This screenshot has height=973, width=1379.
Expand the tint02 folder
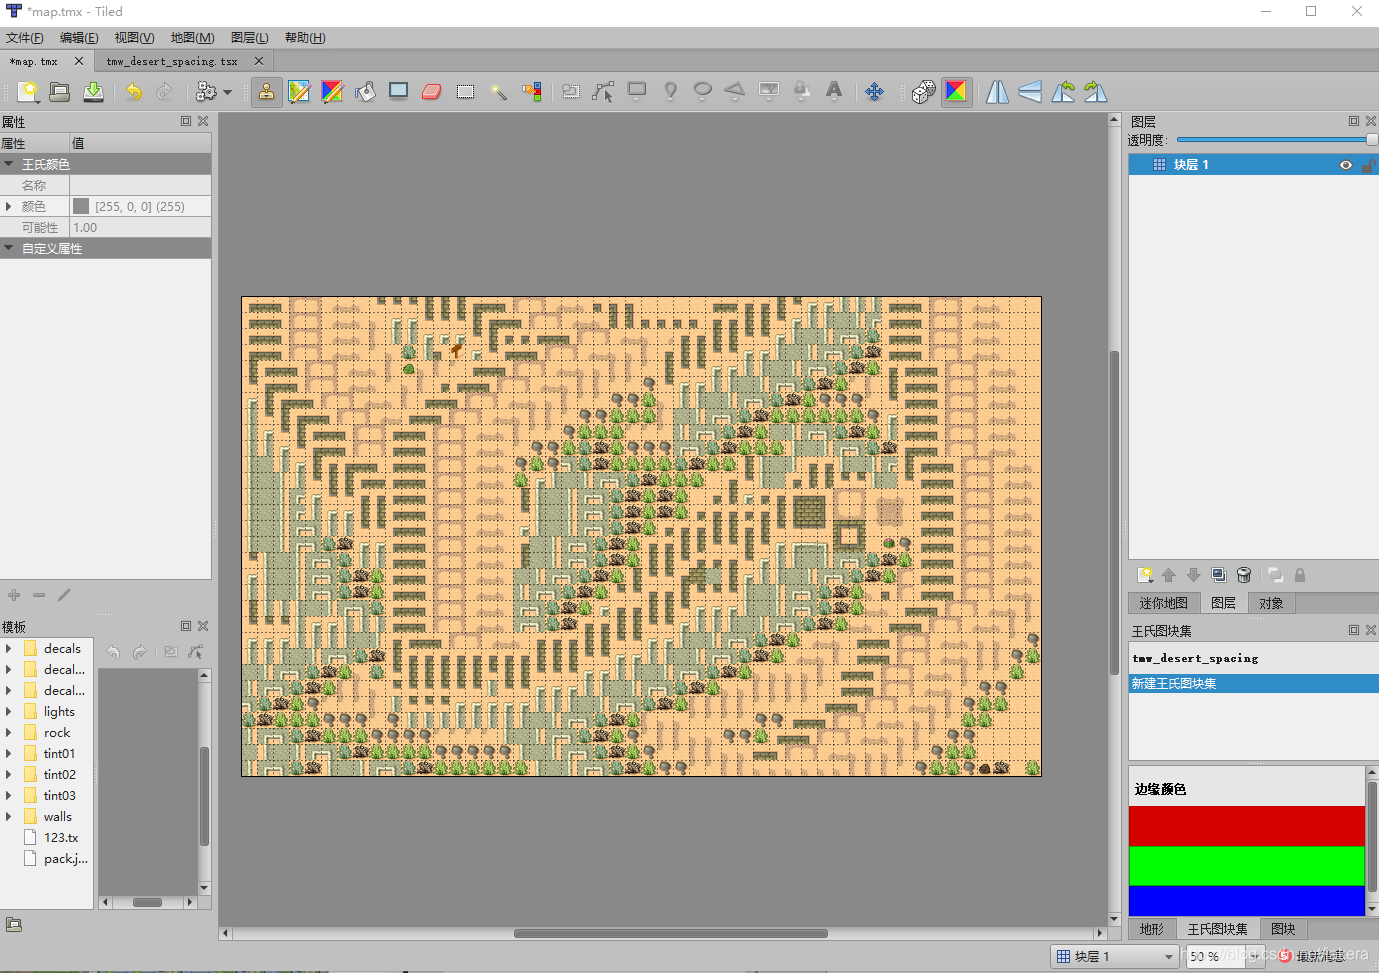9,774
